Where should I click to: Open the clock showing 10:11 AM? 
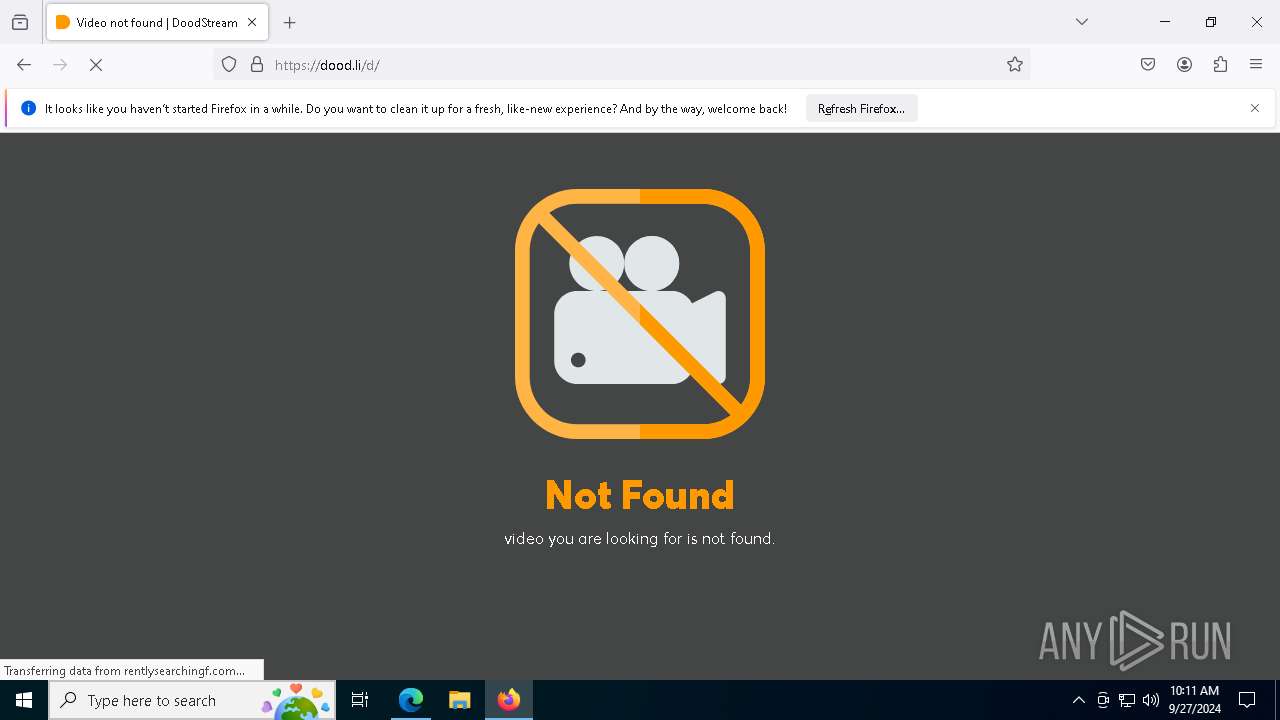coord(1195,700)
